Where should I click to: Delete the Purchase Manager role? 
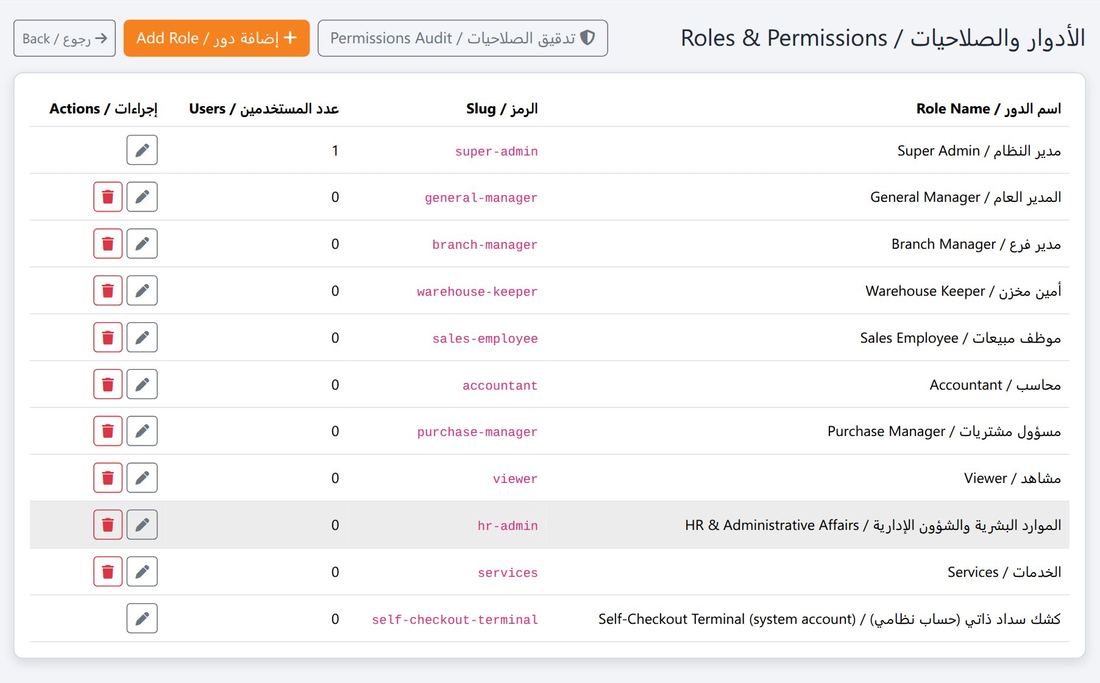108,431
